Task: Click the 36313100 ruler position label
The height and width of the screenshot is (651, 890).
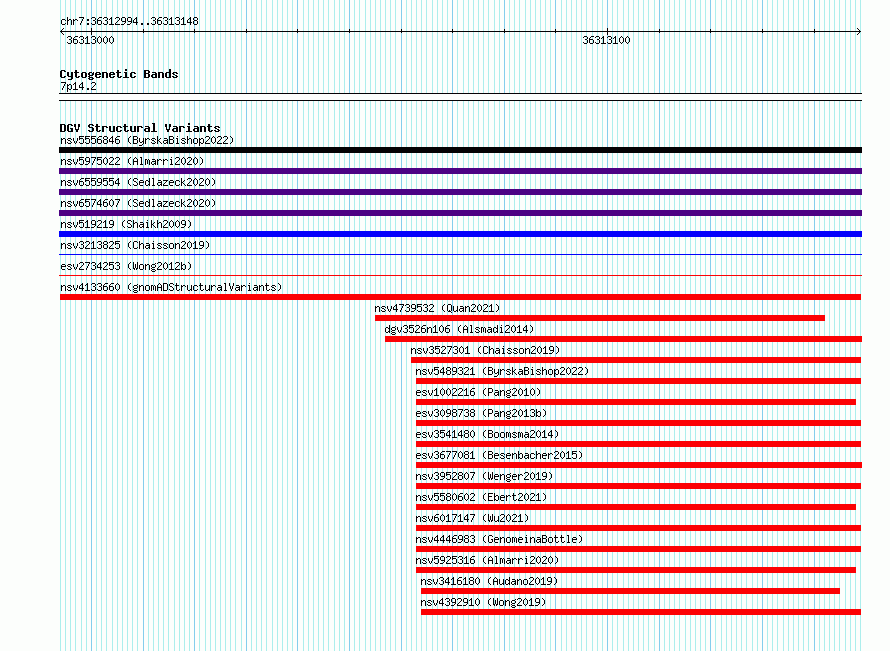Action: click(x=606, y=40)
